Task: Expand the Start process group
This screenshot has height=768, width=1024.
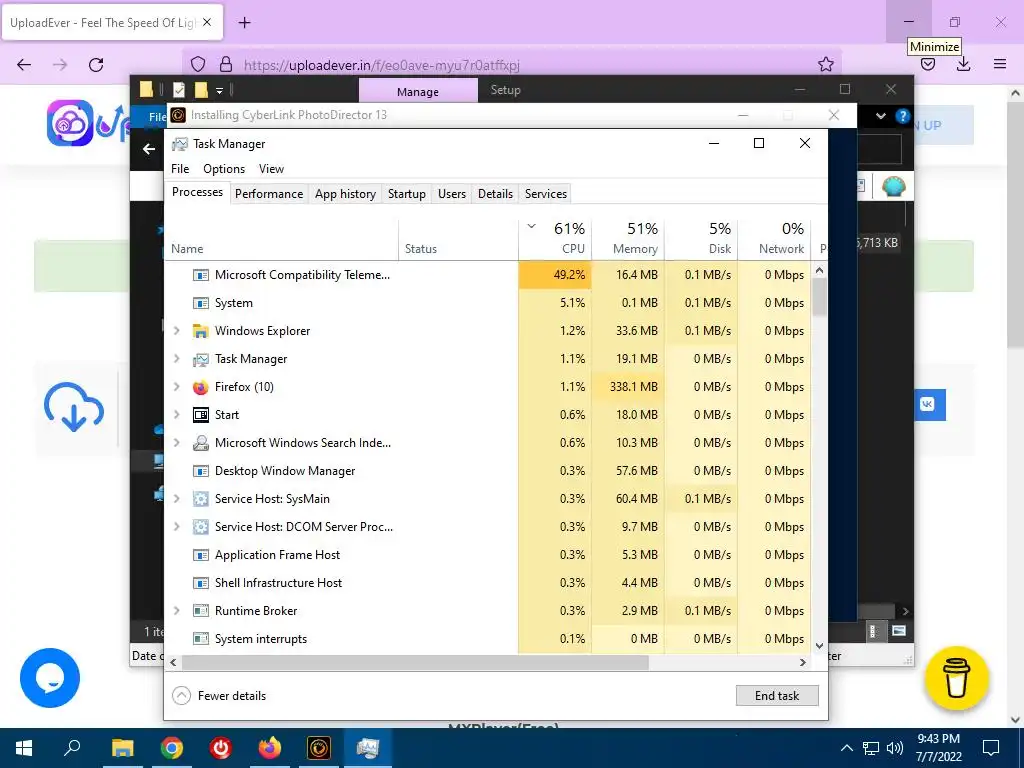Action: [x=176, y=415]
